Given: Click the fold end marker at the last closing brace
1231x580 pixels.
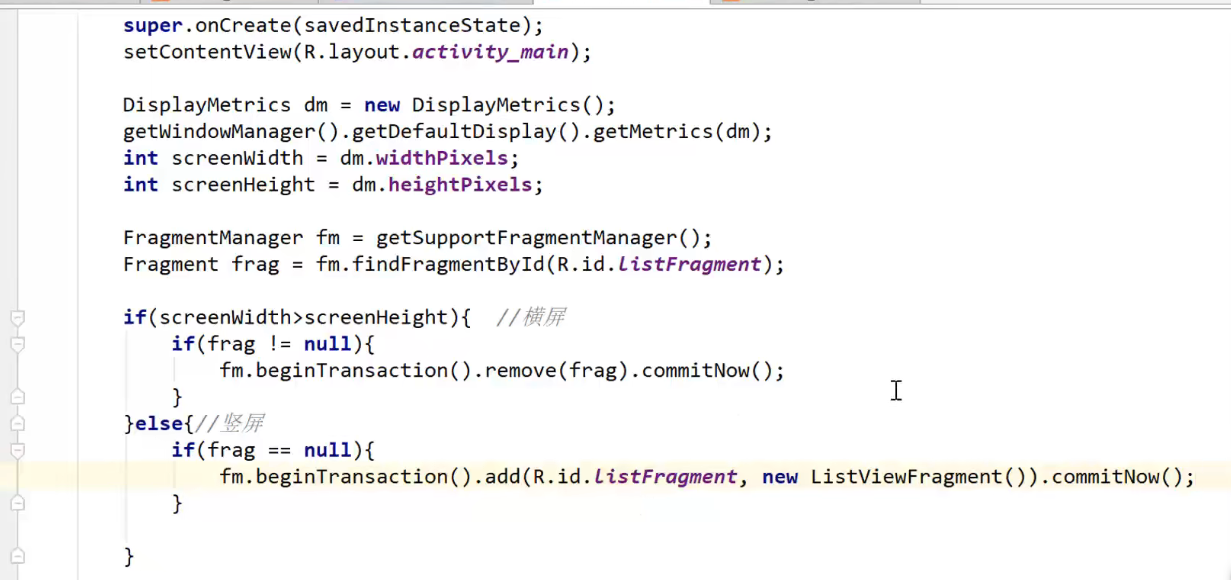Looking at the screenshot, I should pyautogui.click(x=17, y=556).
